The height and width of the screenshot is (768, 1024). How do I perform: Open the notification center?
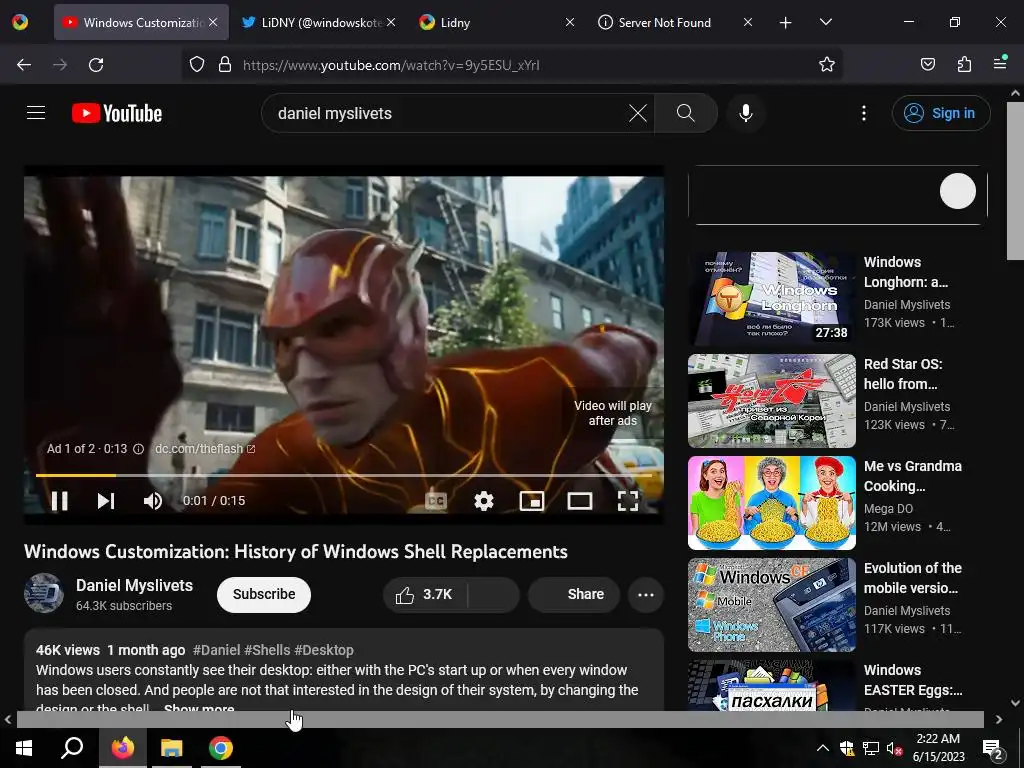tap(993, 748)
